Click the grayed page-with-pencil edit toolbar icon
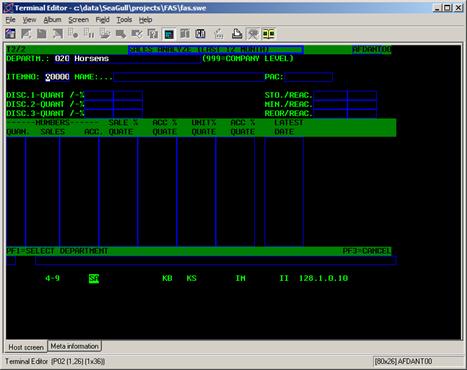Image resolution: width=467 pixels, height=370 pixels. (x=26, y=33)
